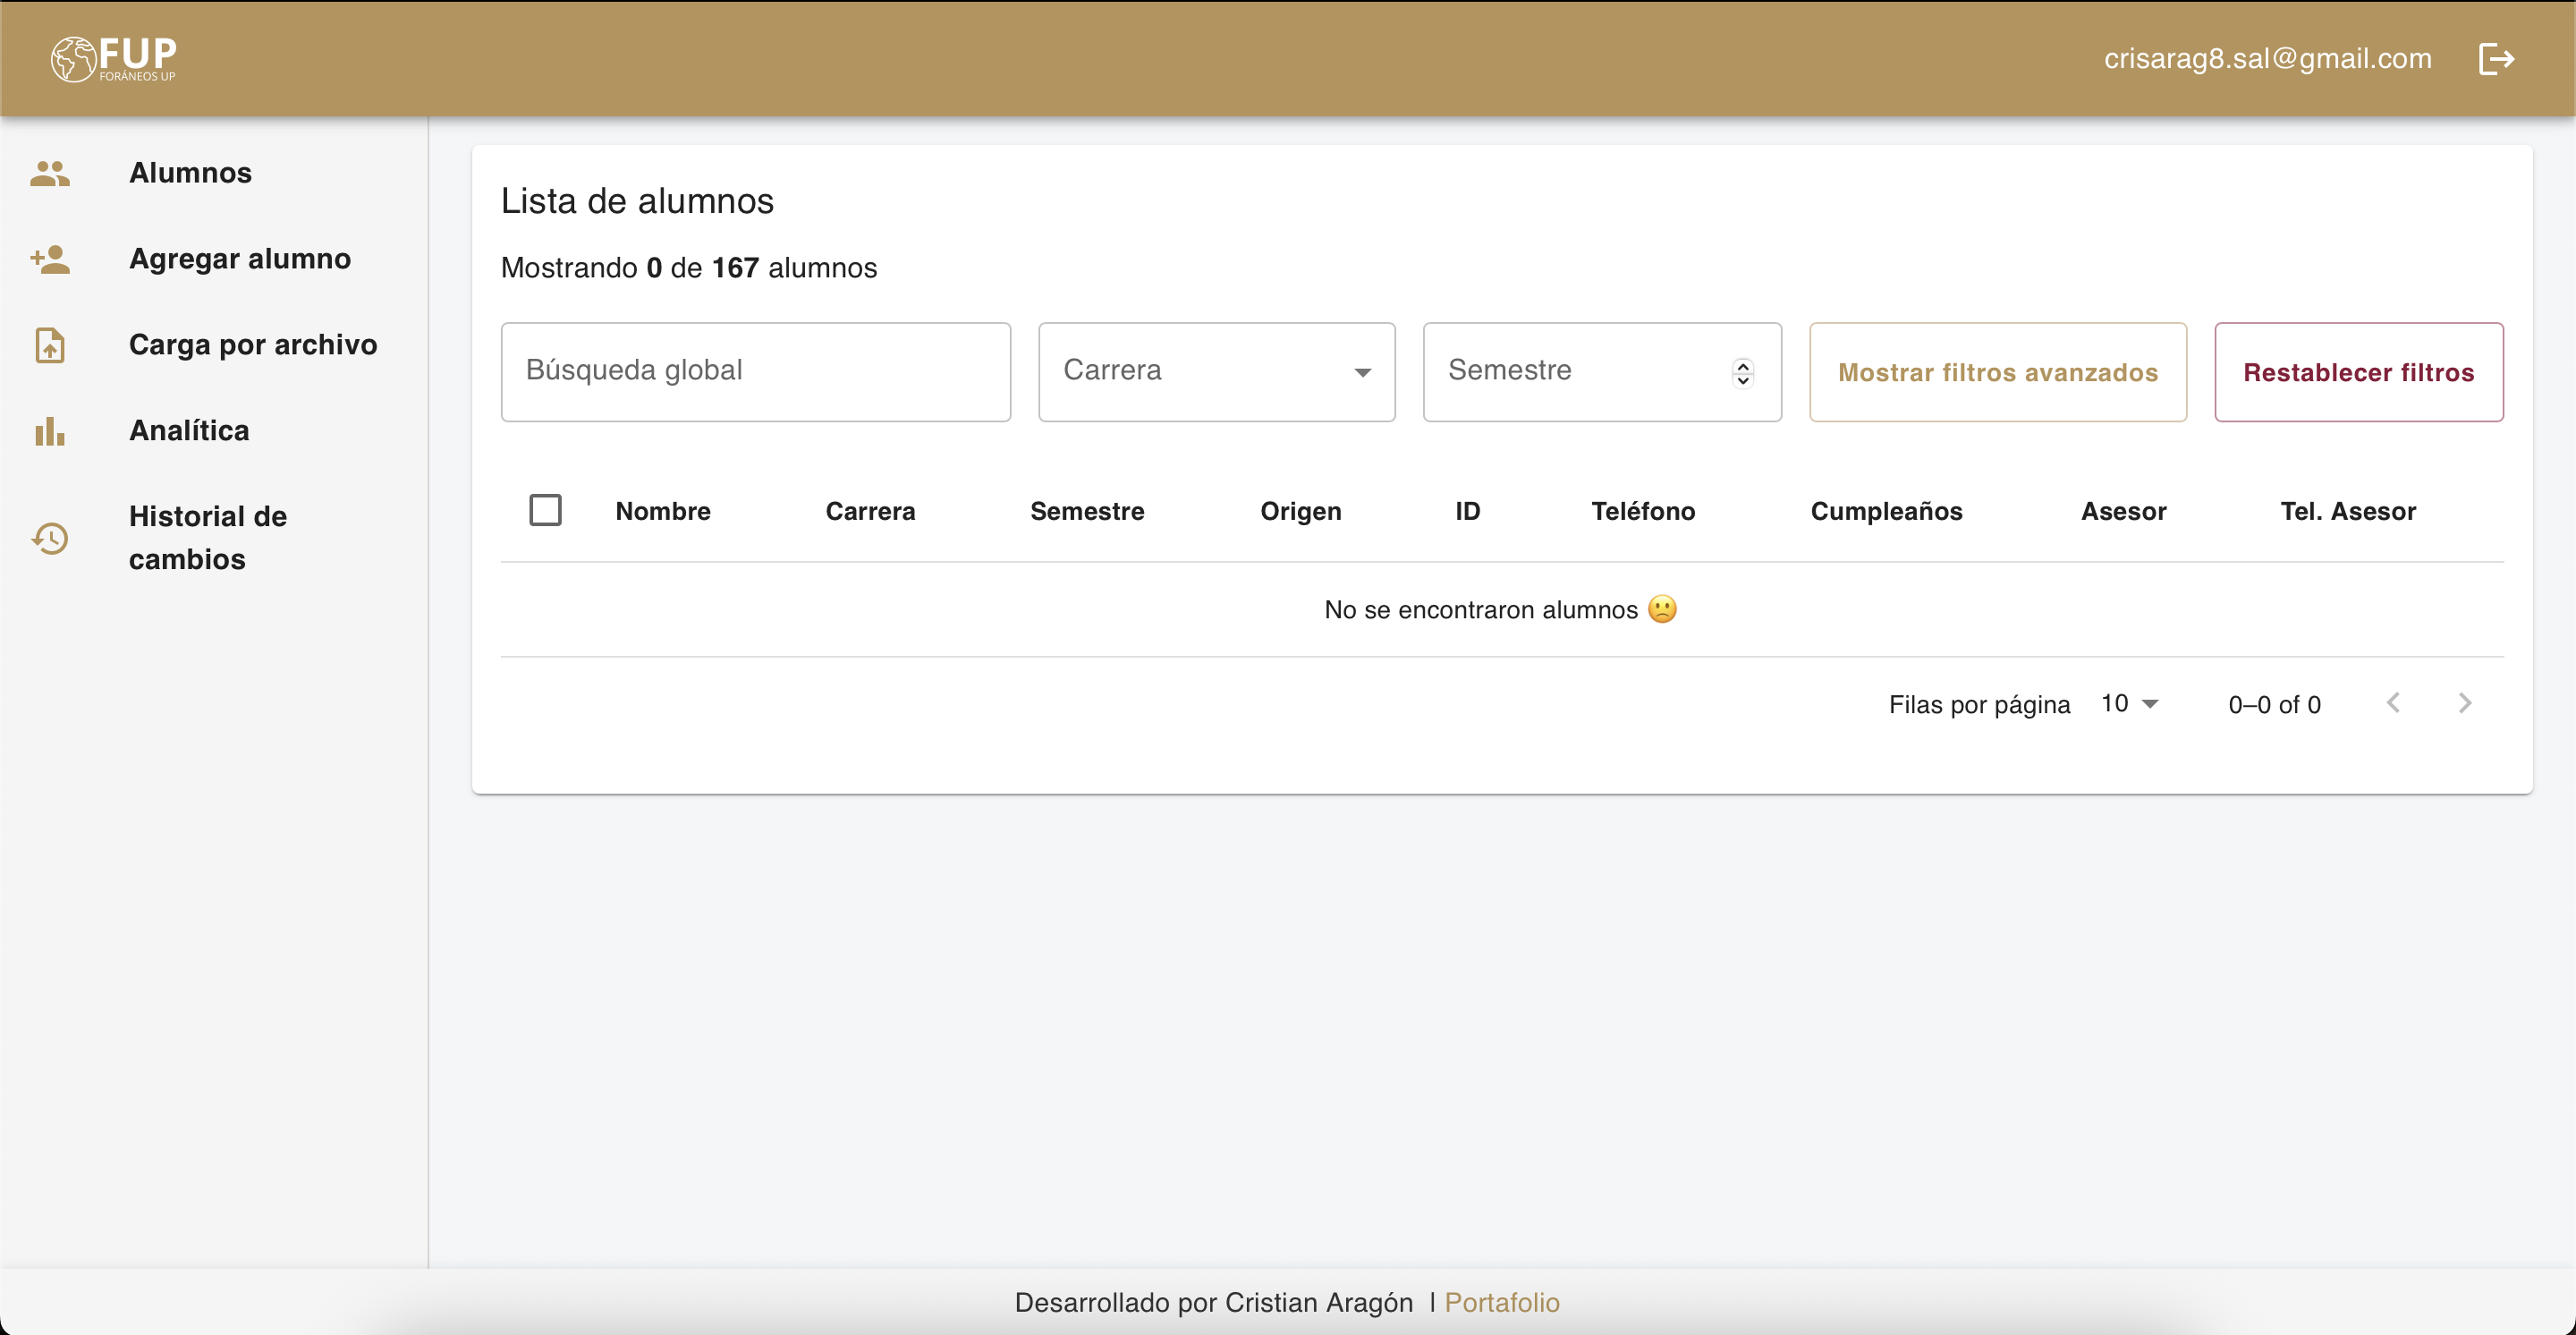Click the 'Lista de alumnos' heading
Screen dimensions: 2576x1335
click(x=637, y=201)
